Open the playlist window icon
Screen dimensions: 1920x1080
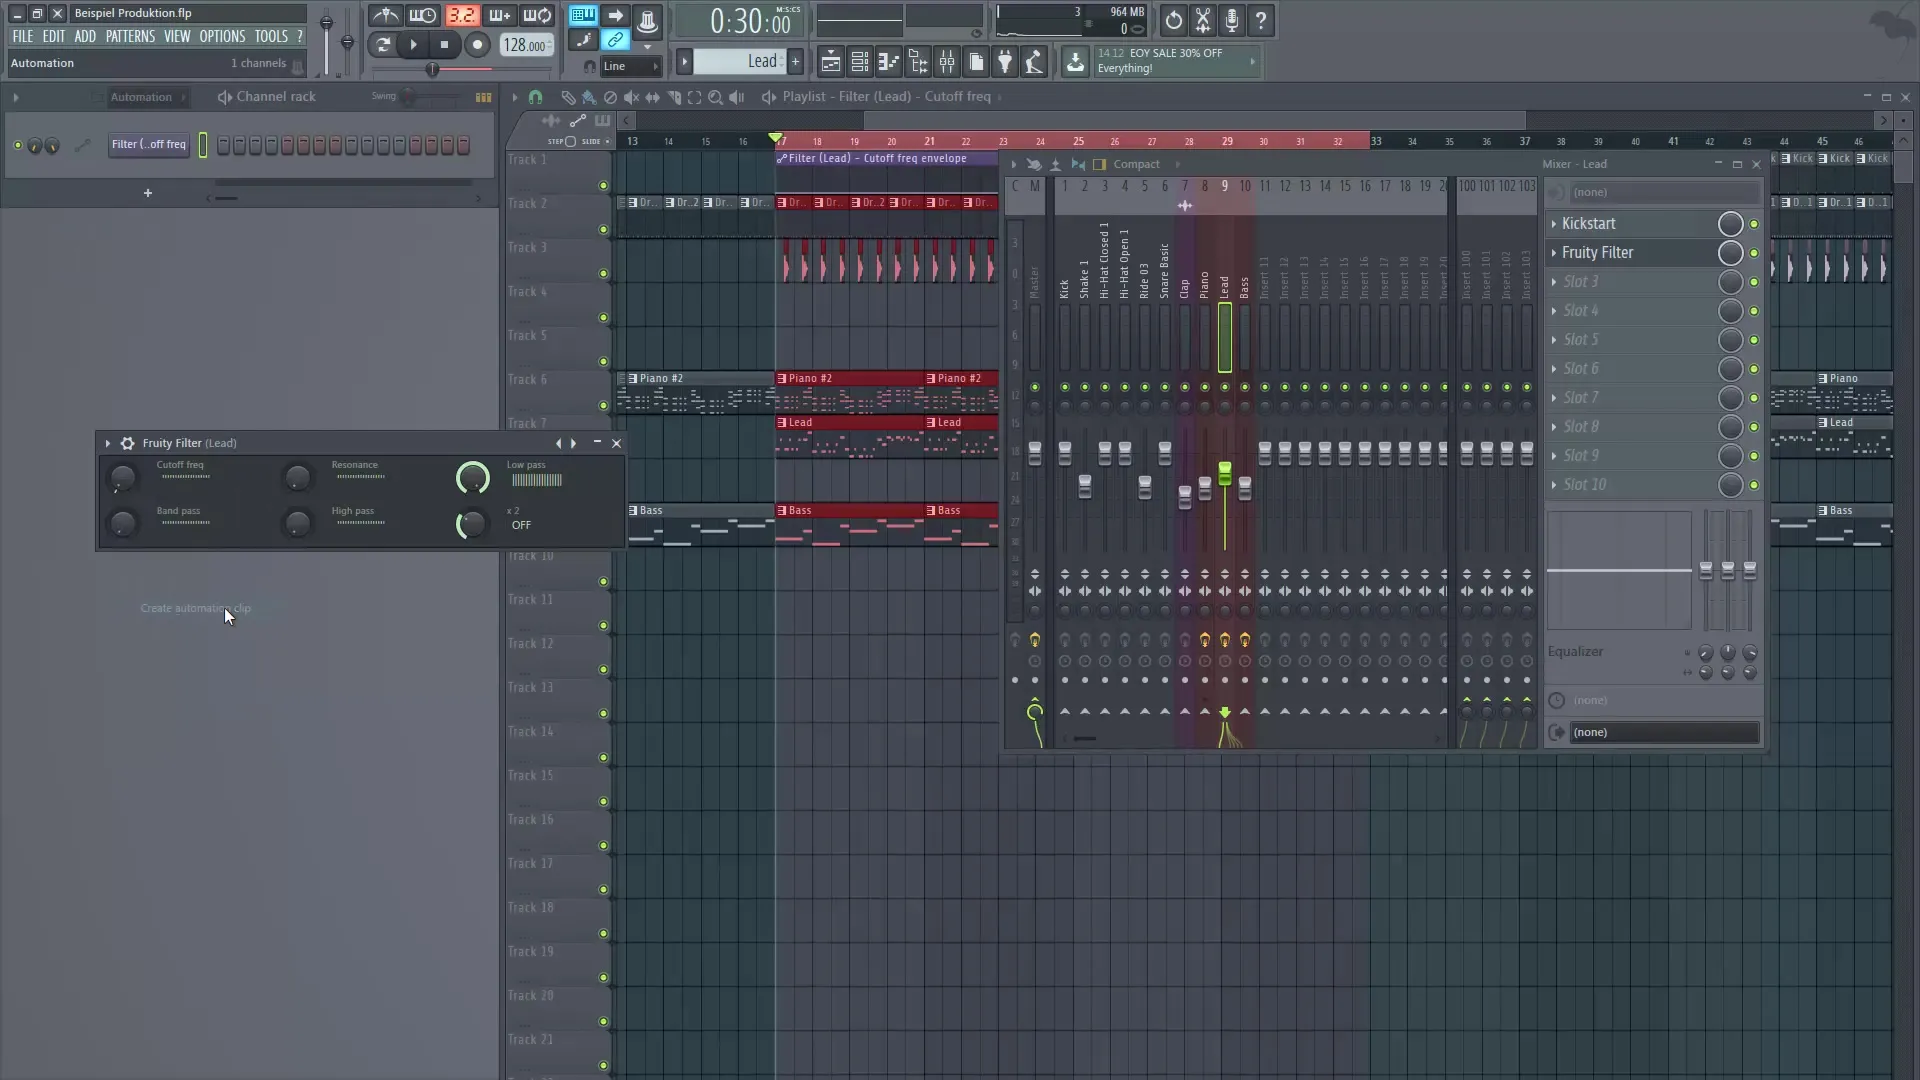coord(830,62)
